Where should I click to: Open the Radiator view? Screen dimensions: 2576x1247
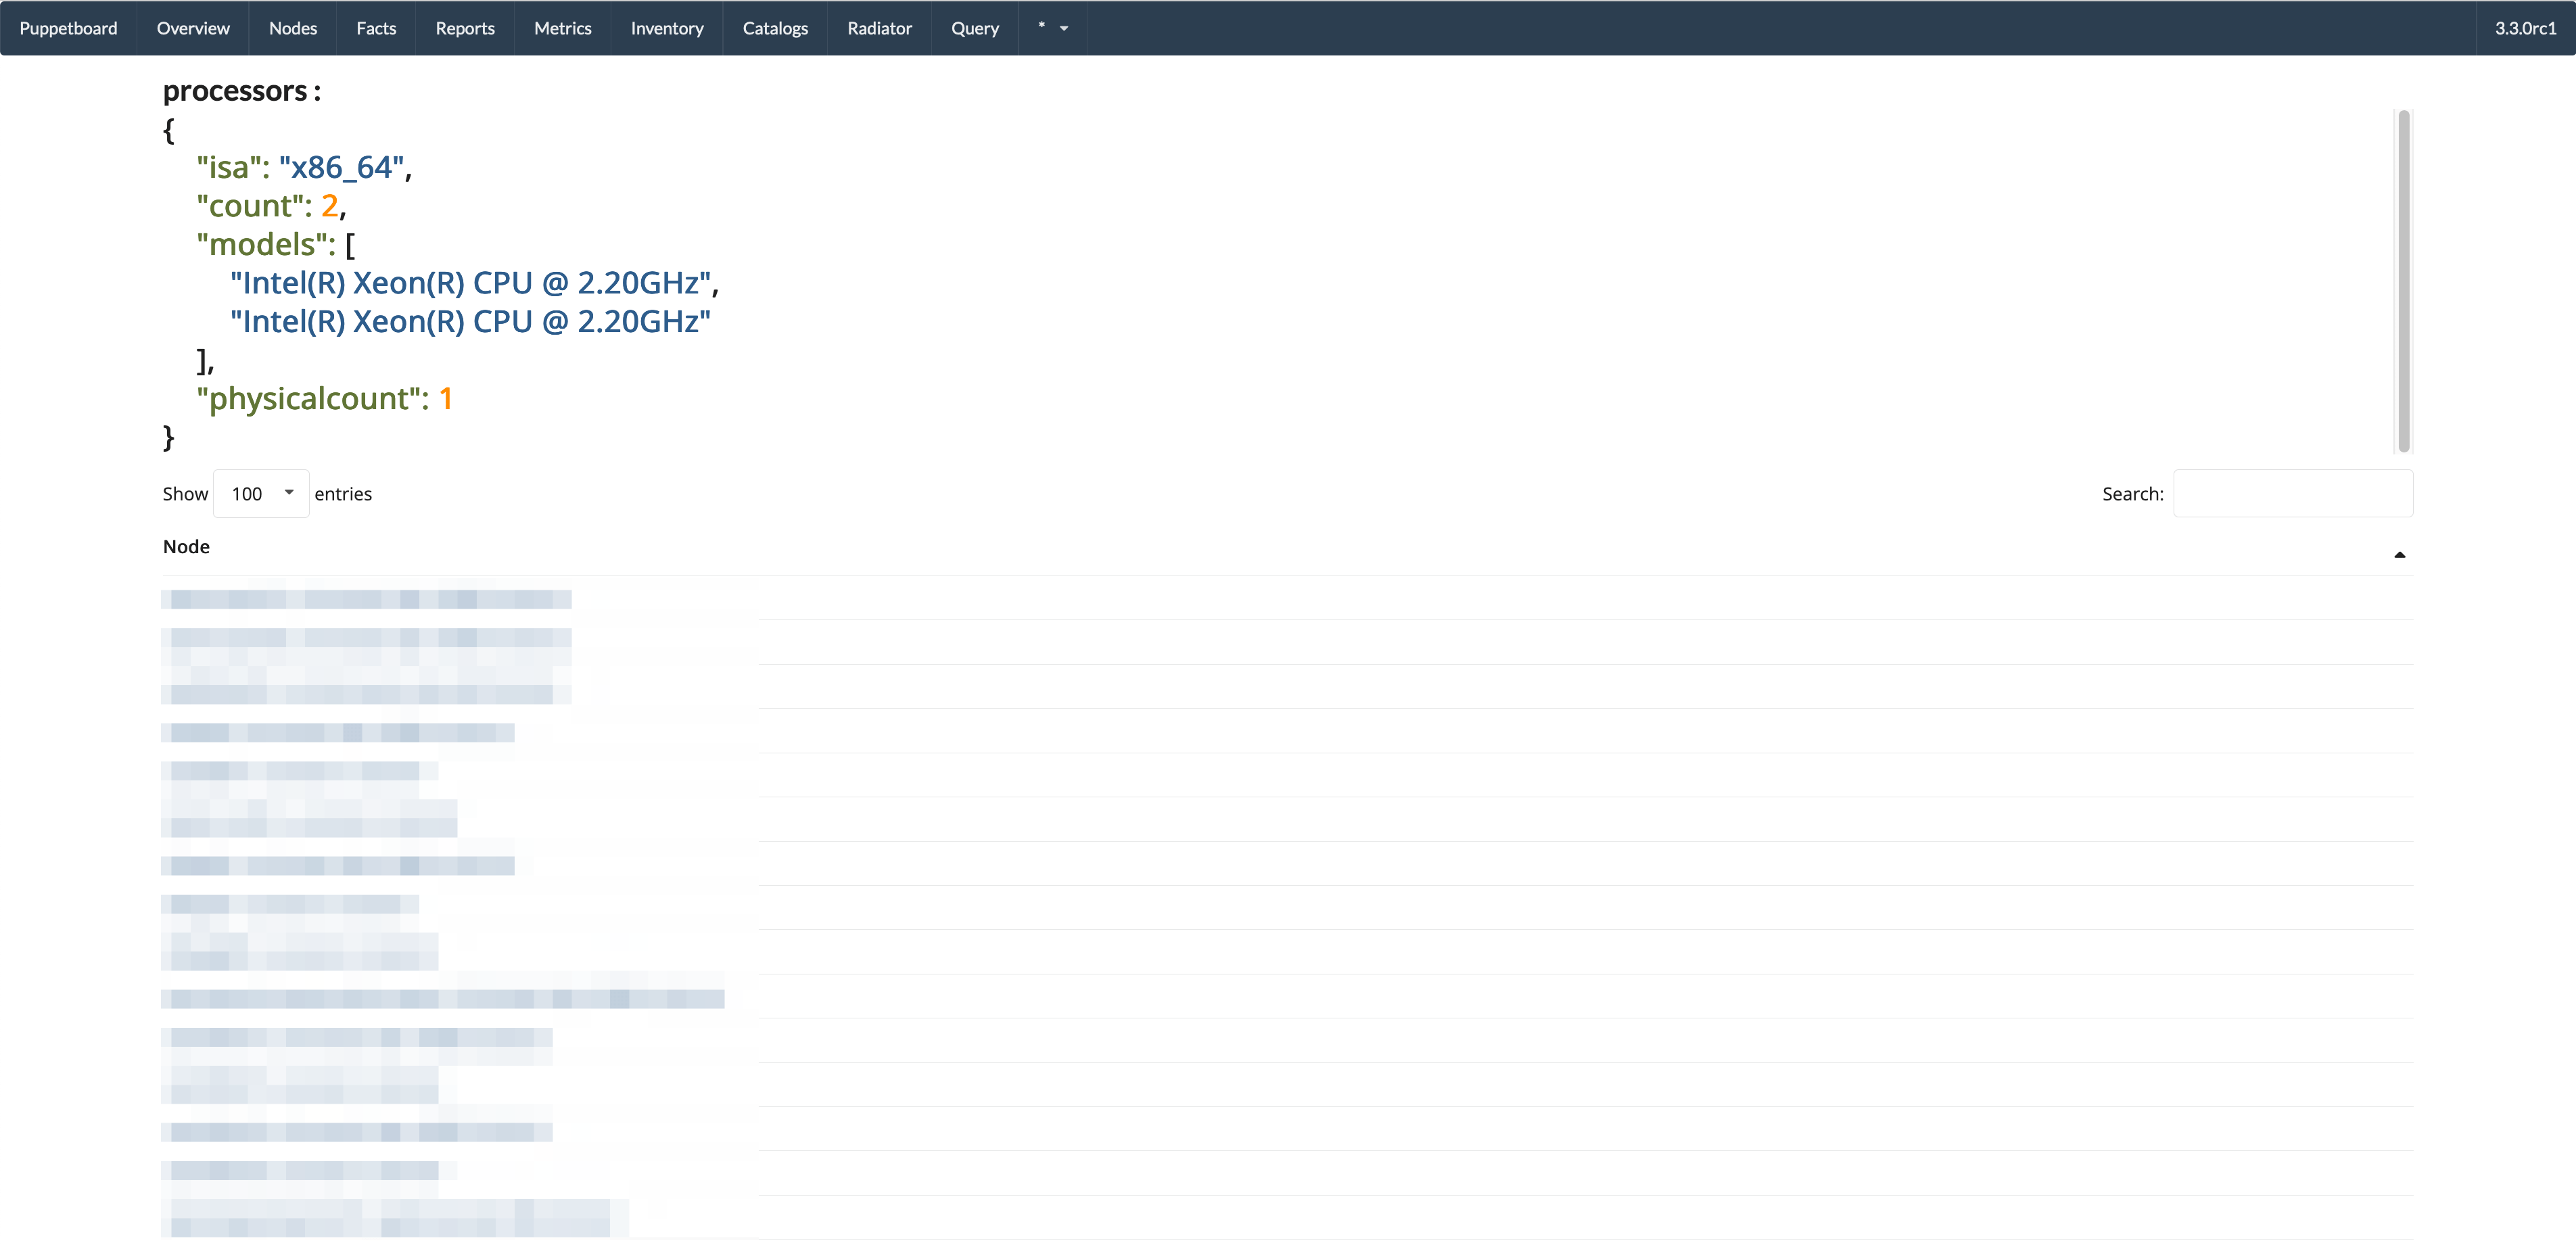[879, 28]
